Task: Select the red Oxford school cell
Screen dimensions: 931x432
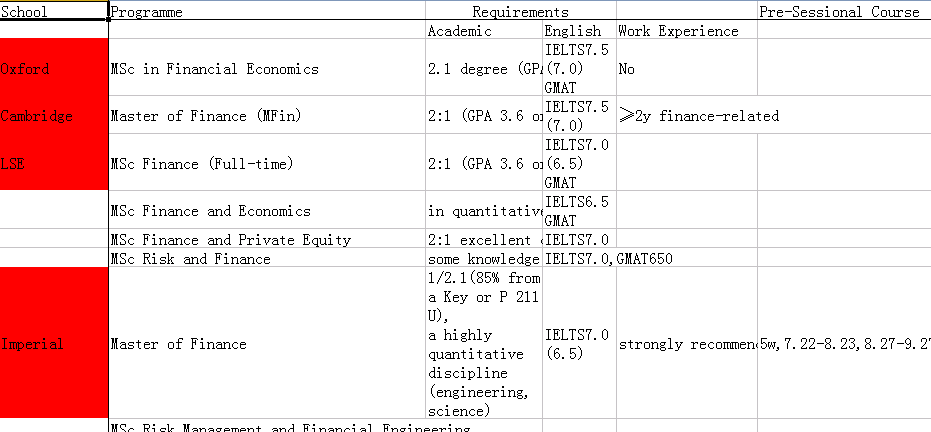Action: 53,69
